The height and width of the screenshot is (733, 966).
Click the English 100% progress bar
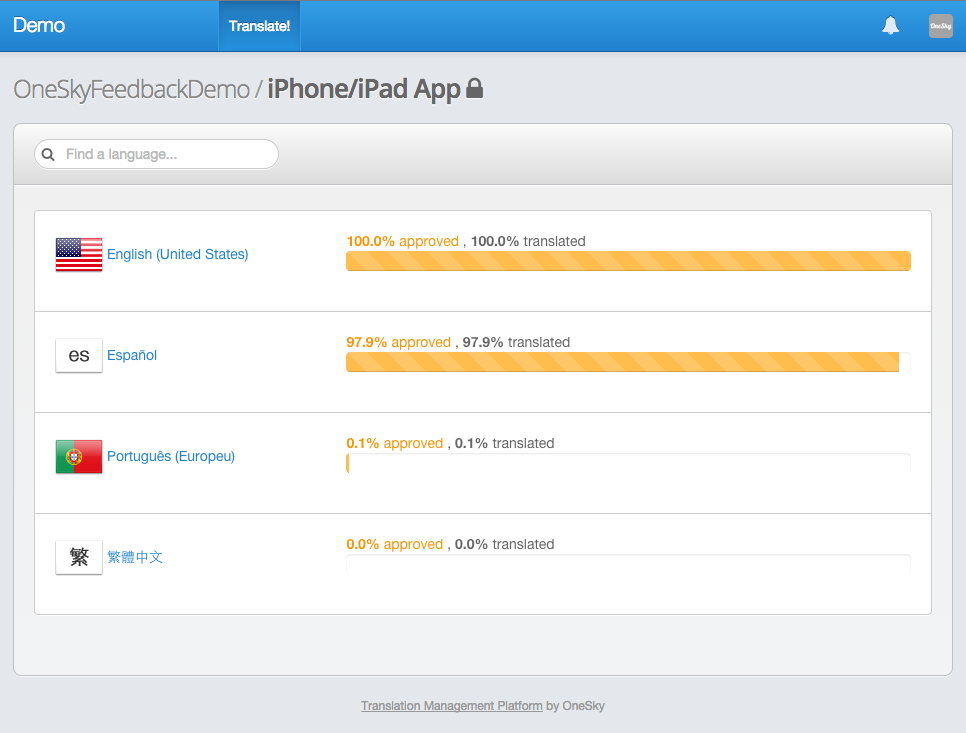tap(628, 261)
